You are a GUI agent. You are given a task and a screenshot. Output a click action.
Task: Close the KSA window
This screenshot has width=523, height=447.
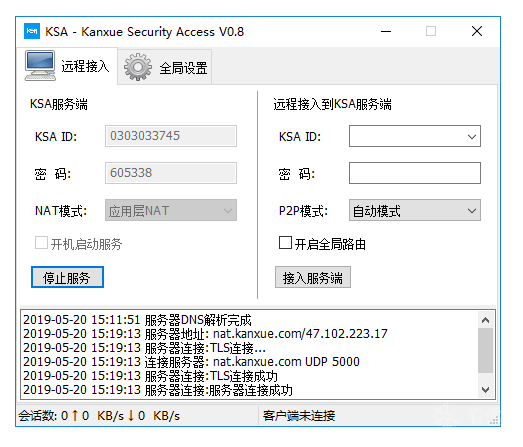point(477,31)
